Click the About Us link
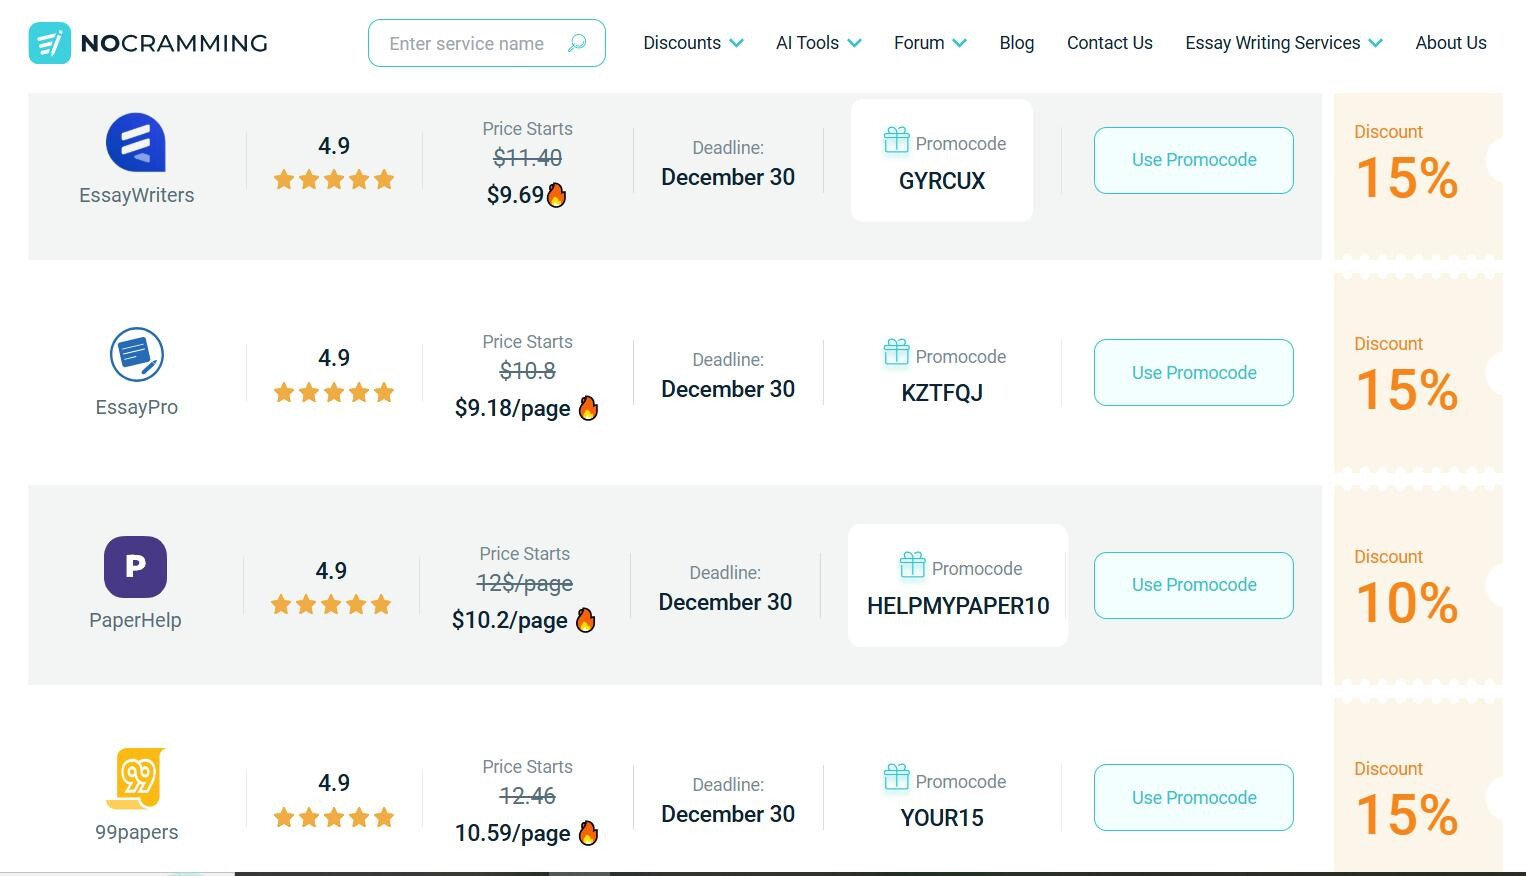The width and height of the screenshot is (1526, 876). point(1451,43)
